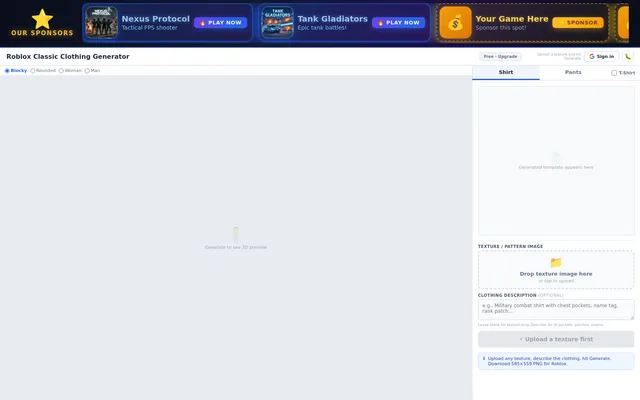Screen dimensions: 640x400
Task: Click the folder icon in texture dropzone
Action: (x=556, y=262)
